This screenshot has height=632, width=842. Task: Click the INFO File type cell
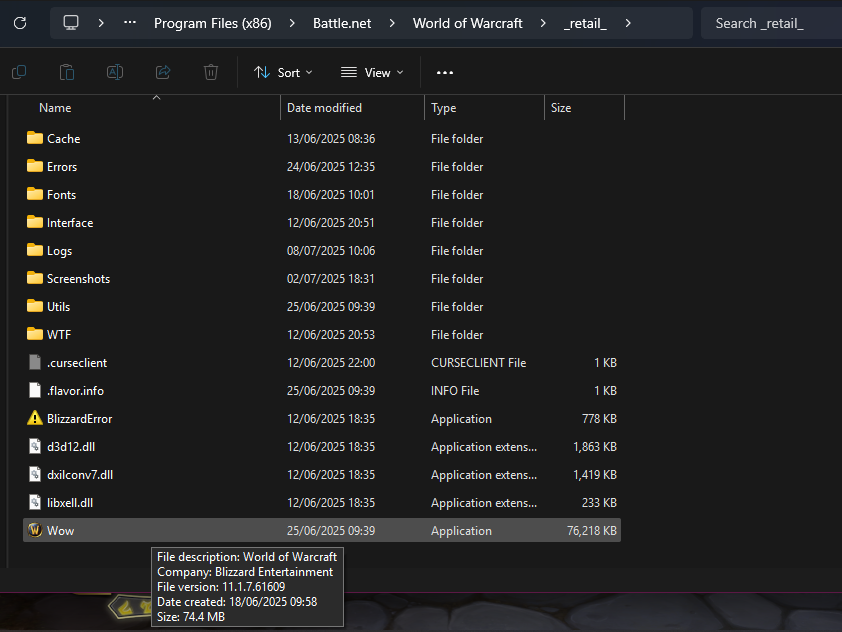[455, 390]
